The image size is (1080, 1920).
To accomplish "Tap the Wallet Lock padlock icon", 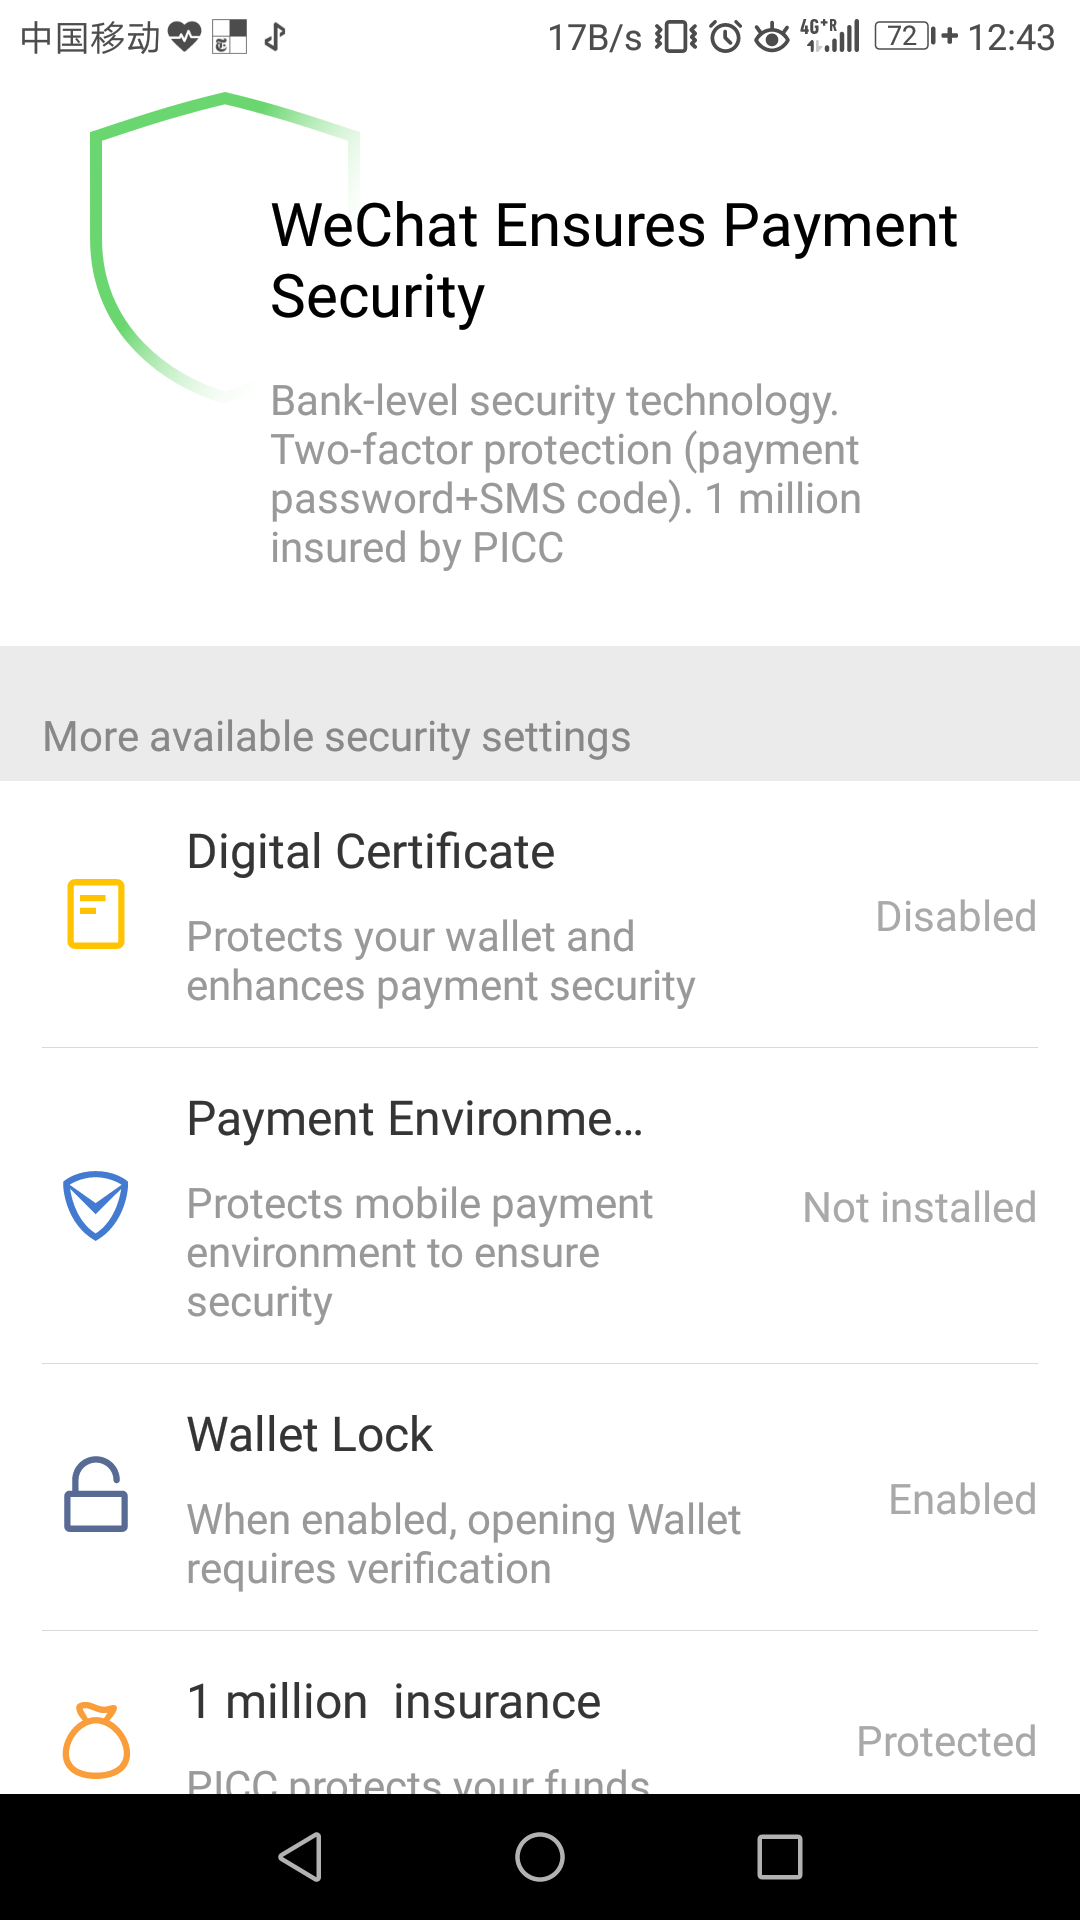I will coord(96,1496).
